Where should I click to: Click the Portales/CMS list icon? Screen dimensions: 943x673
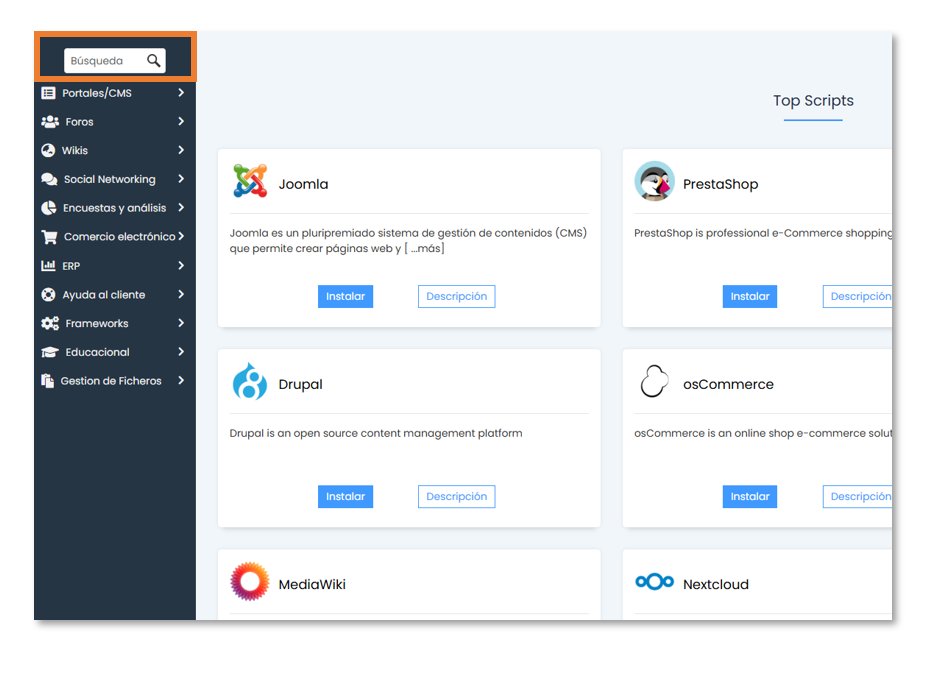48,93
